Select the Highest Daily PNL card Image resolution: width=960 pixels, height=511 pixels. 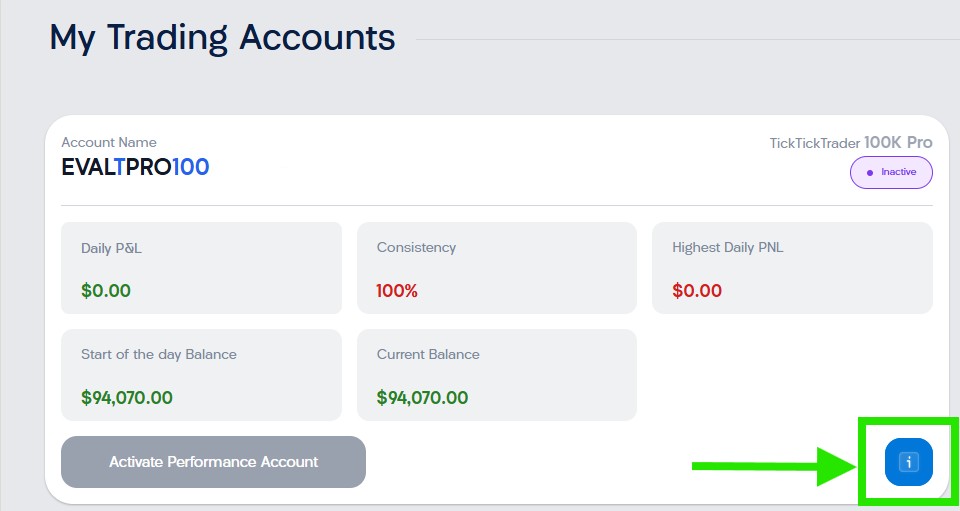click(792, 267)
